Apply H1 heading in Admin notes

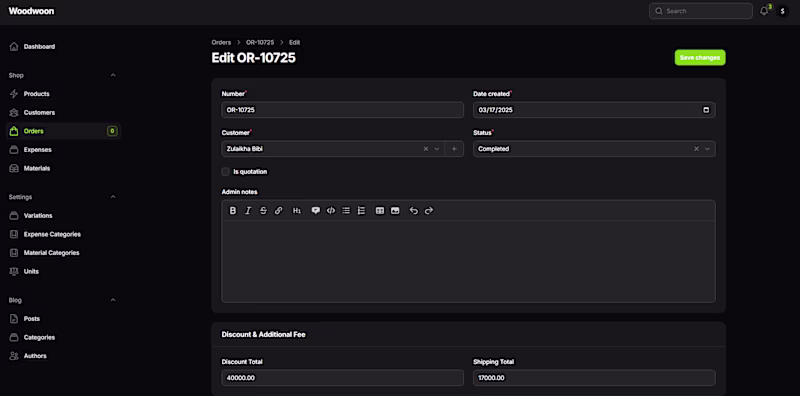(x=296, y=211)
